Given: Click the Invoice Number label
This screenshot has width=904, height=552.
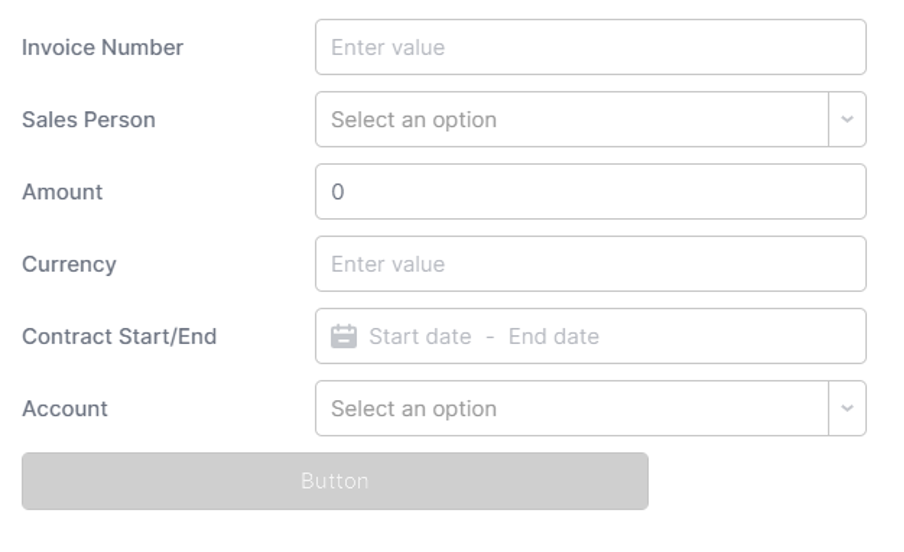Looking at the screenshot, I should click(x=103, y=47).
